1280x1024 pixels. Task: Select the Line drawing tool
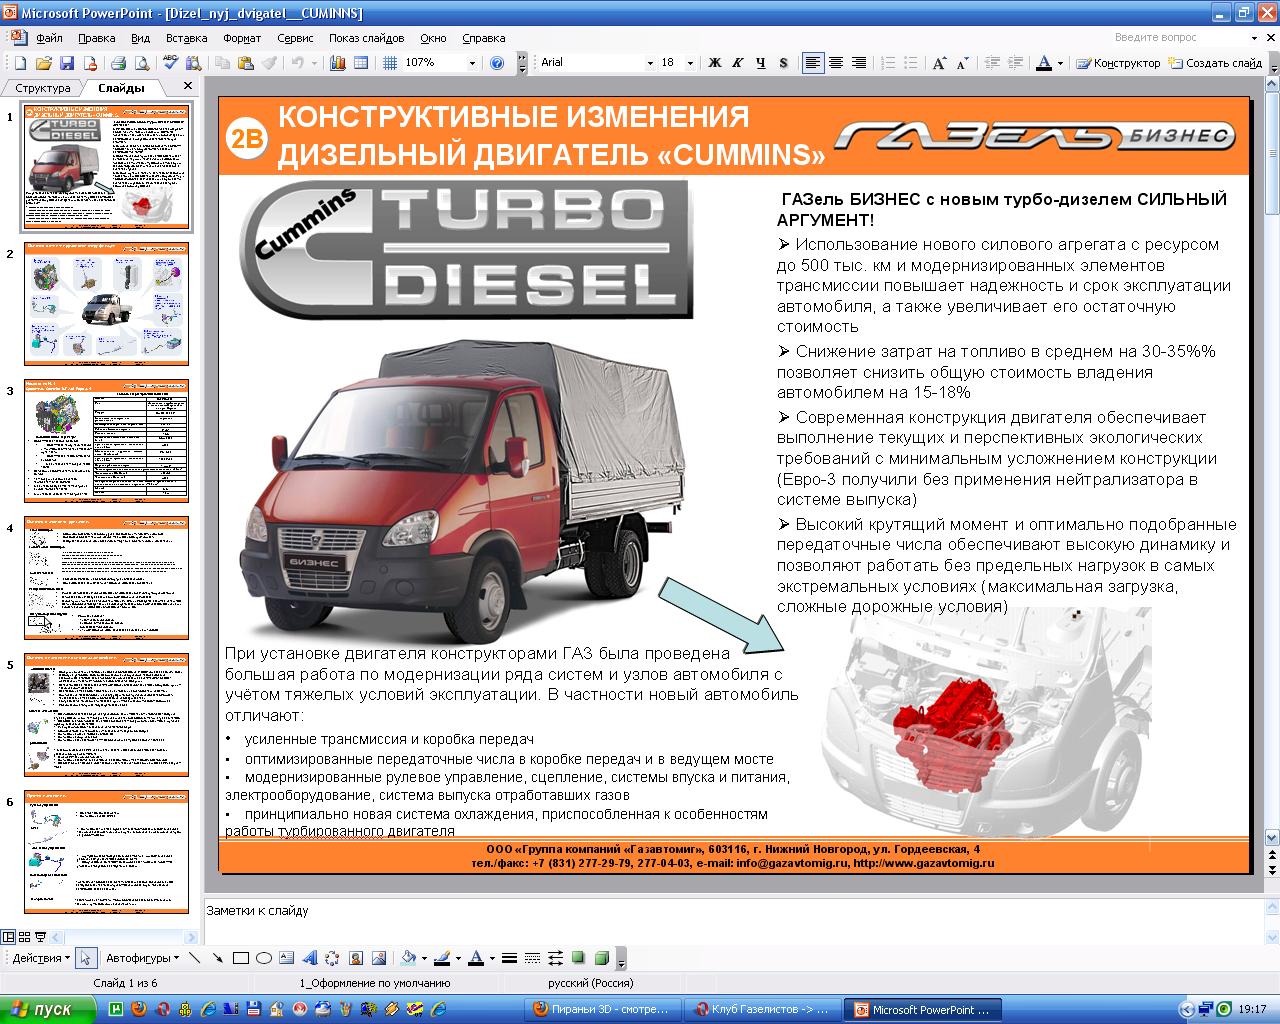point(195,958)
